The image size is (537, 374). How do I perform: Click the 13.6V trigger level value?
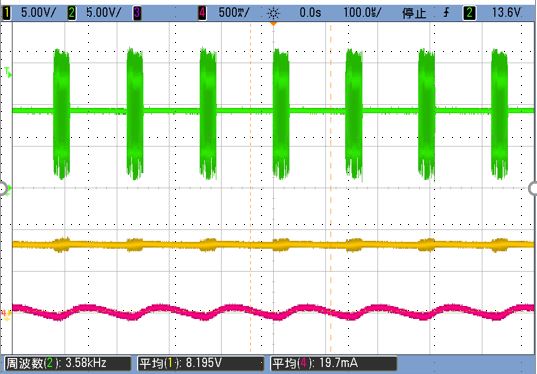[507, 13]
